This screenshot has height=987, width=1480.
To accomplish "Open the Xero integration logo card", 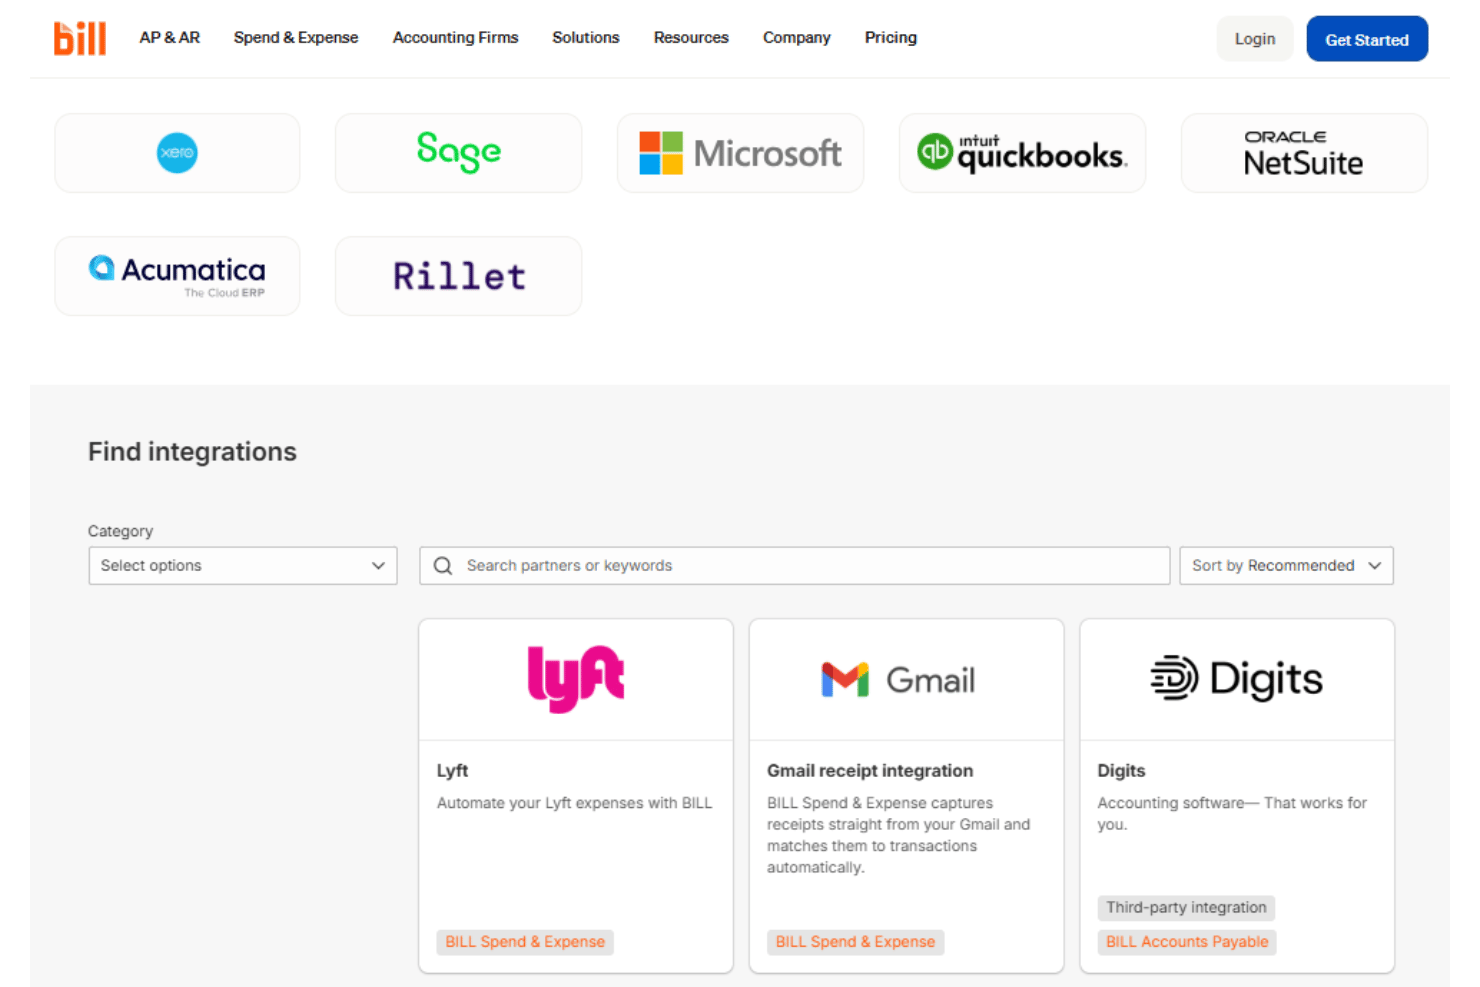I will click(177, 153).
